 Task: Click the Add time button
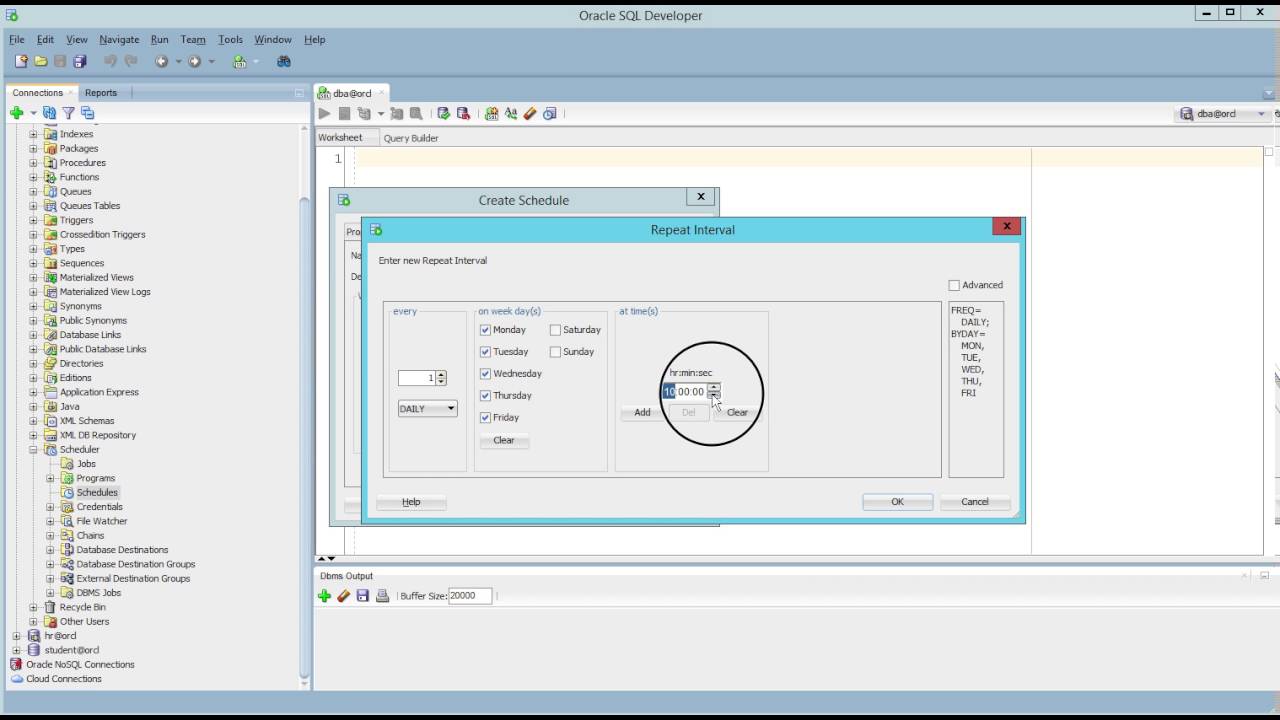tap(642, 412)
